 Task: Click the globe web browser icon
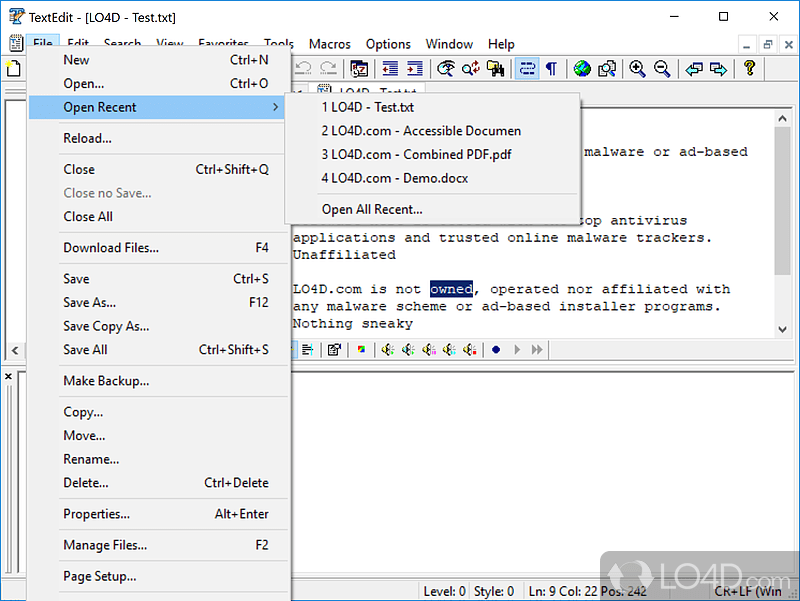click(x=582, y=68)
